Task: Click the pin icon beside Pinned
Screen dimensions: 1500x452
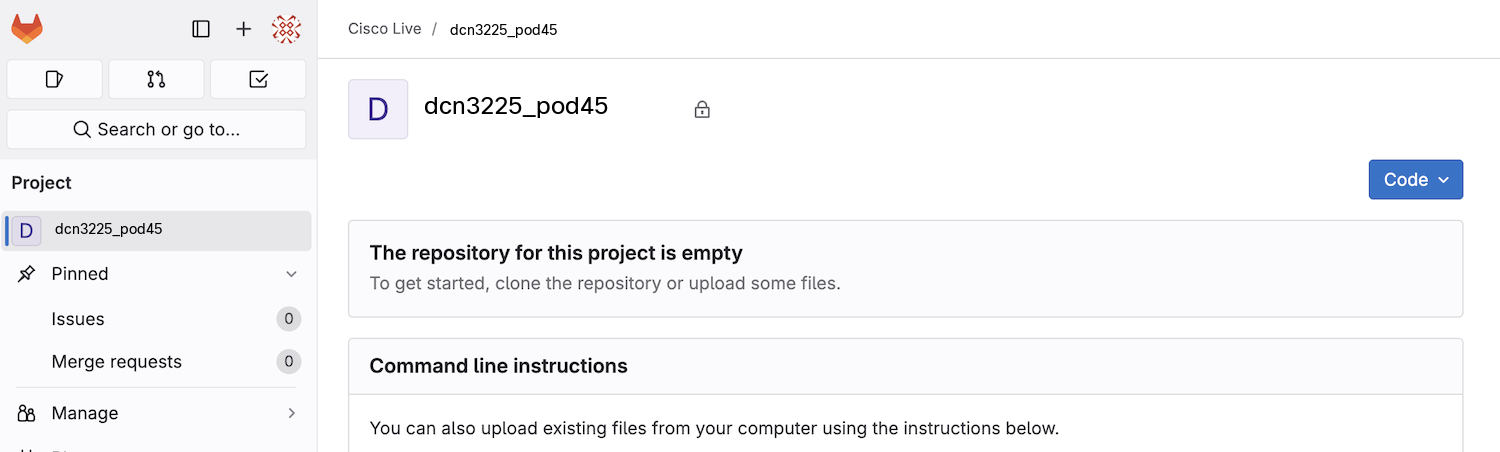Action: pyautogui.click(x=27, y=274)
